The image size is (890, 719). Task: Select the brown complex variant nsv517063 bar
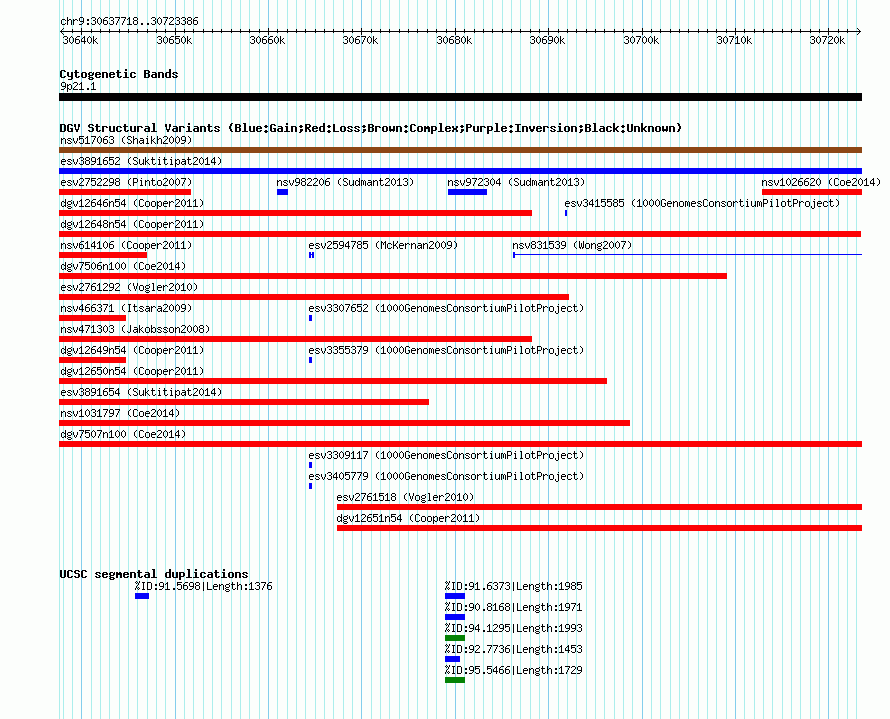(x=460, y=150)
